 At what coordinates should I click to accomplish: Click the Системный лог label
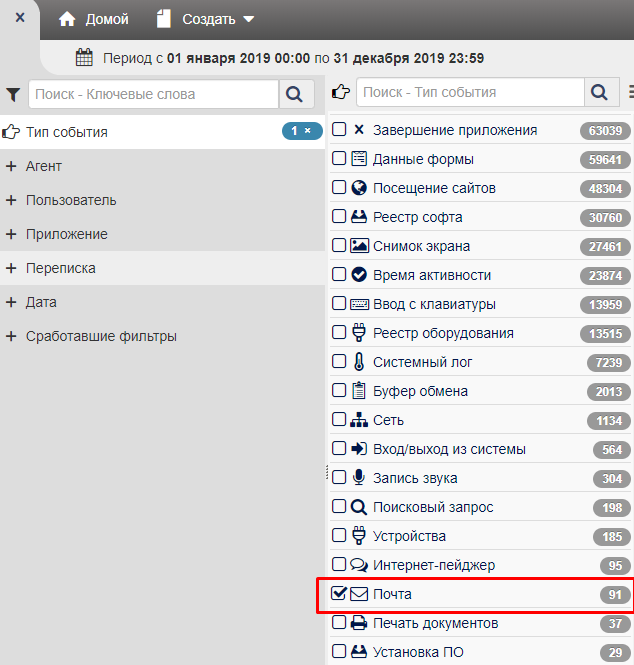[x=422, y=362]
